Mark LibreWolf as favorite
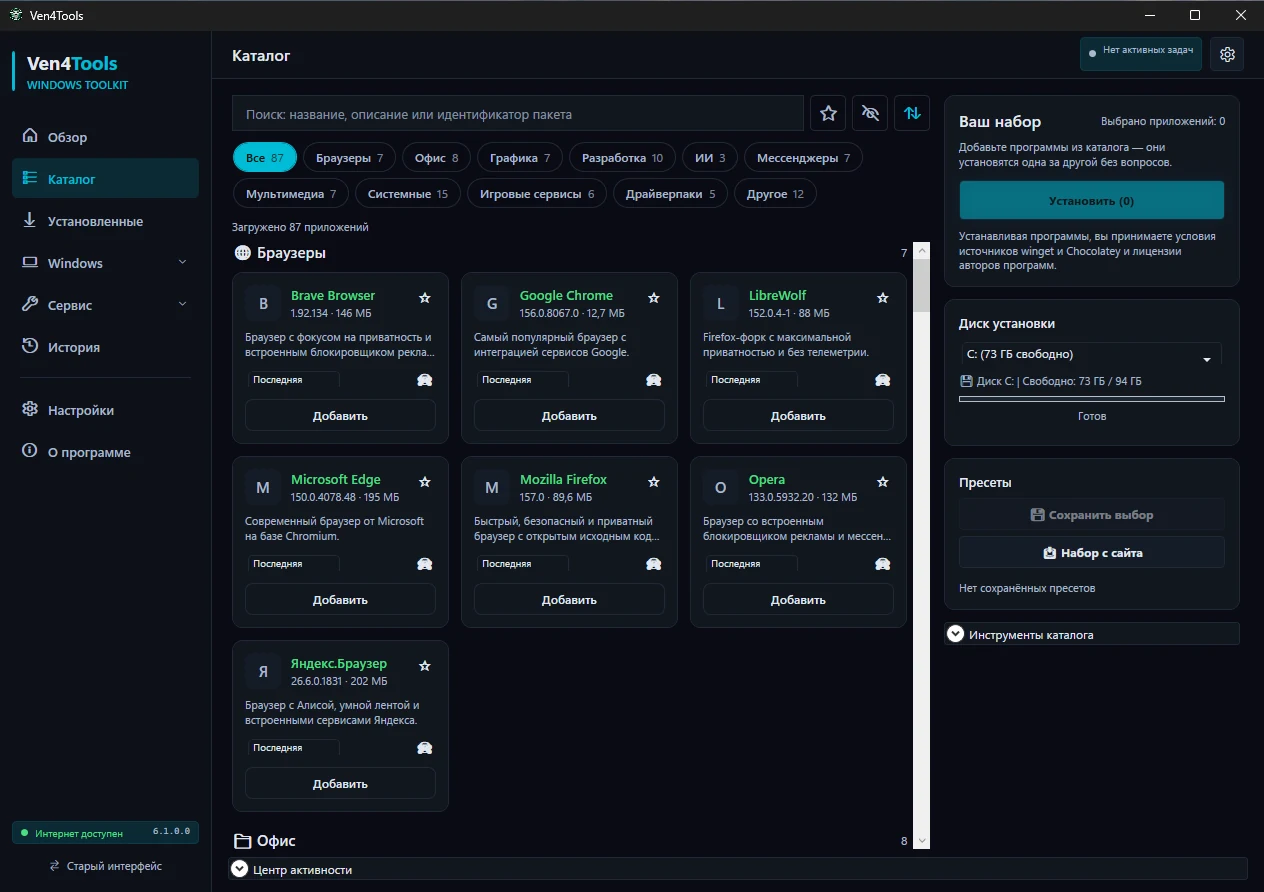This screenshot has height=892, width=1264. (x=883, y=298)
